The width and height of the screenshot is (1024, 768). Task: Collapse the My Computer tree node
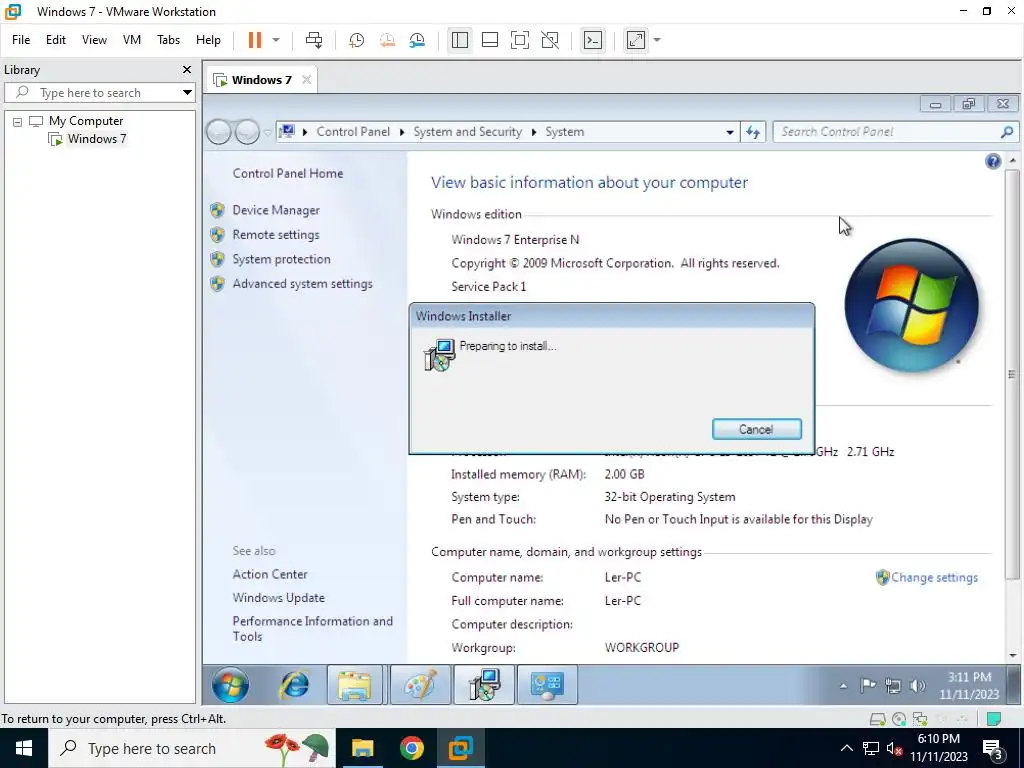tap(18, 121)
